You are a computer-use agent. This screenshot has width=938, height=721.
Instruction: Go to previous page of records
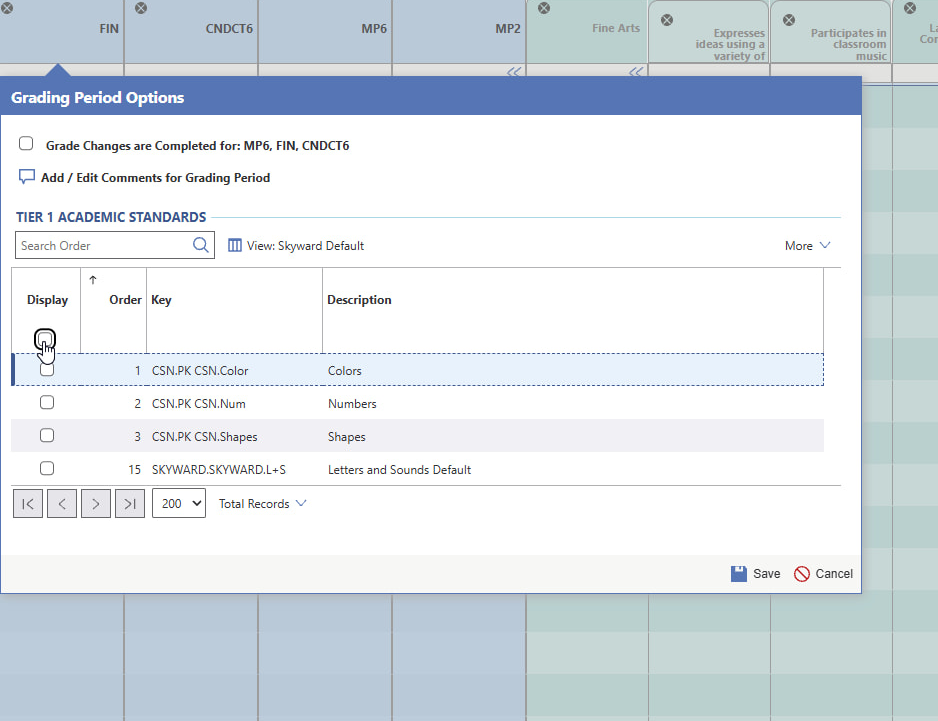[x=62, y=504]
